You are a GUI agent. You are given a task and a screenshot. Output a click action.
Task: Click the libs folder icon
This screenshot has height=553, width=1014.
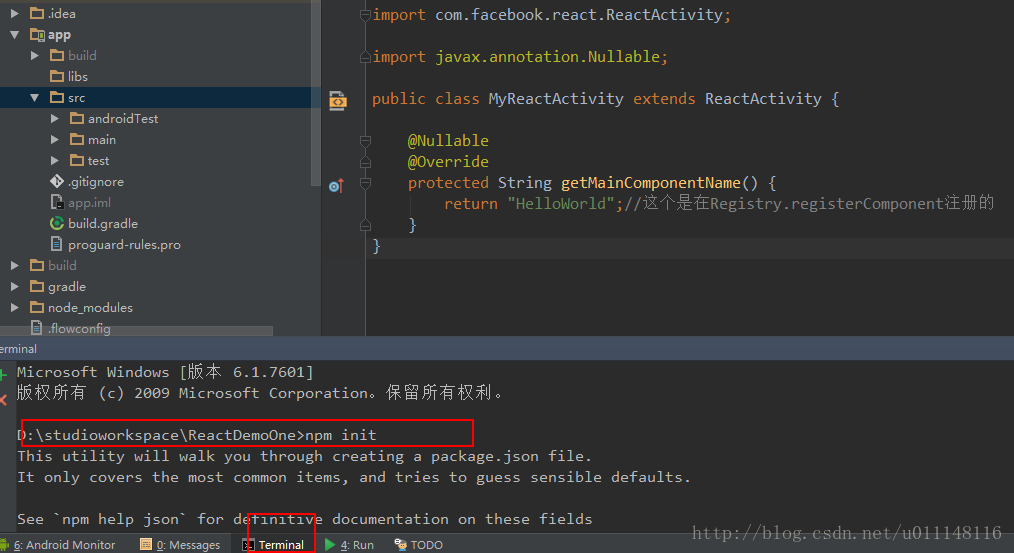[57, 76]
